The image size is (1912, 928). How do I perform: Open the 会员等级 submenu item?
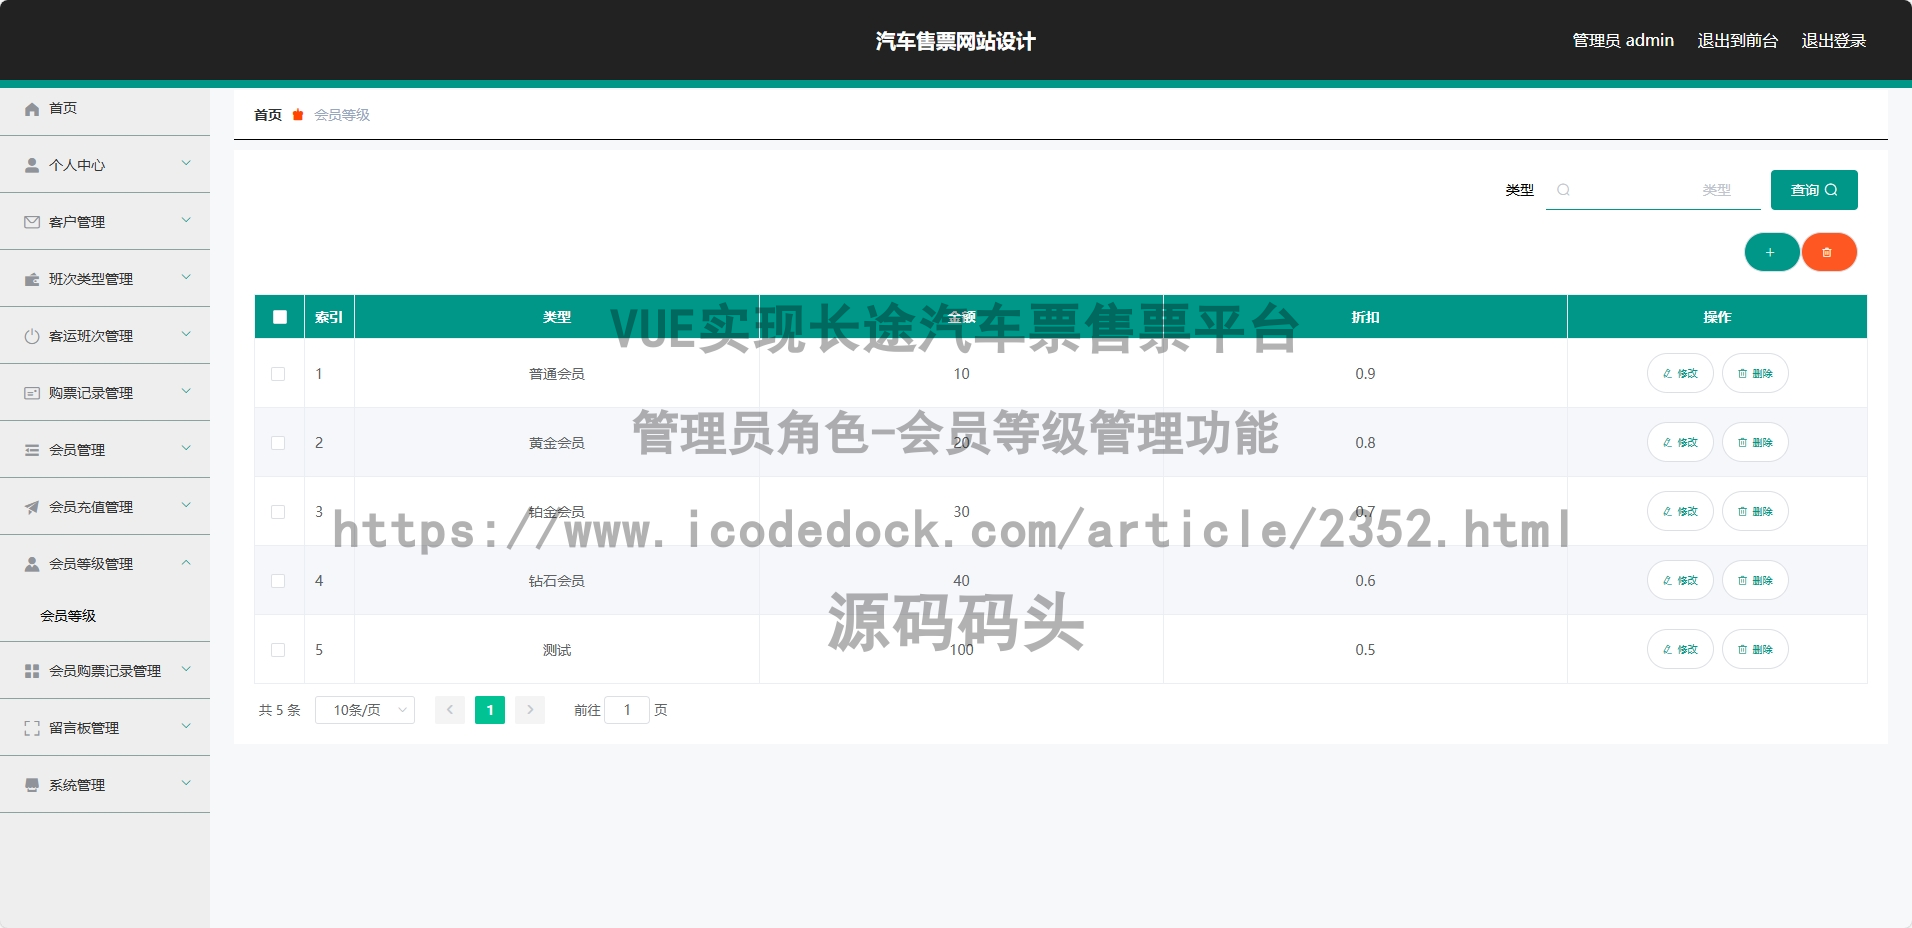tap(68, 616)
